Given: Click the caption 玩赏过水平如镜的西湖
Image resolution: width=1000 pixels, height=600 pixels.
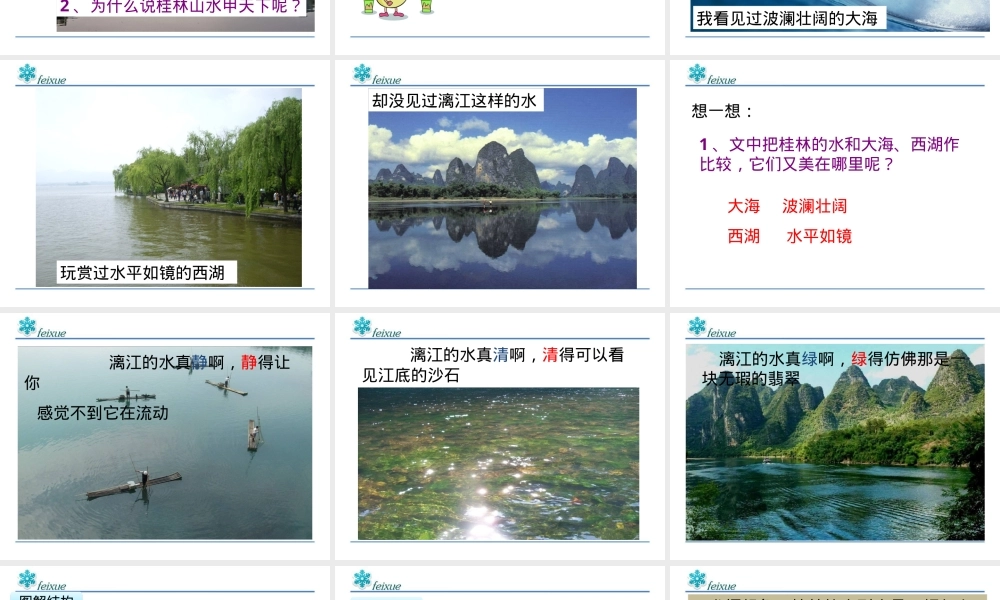Looking at the screenshot, I should coord(142,273).
